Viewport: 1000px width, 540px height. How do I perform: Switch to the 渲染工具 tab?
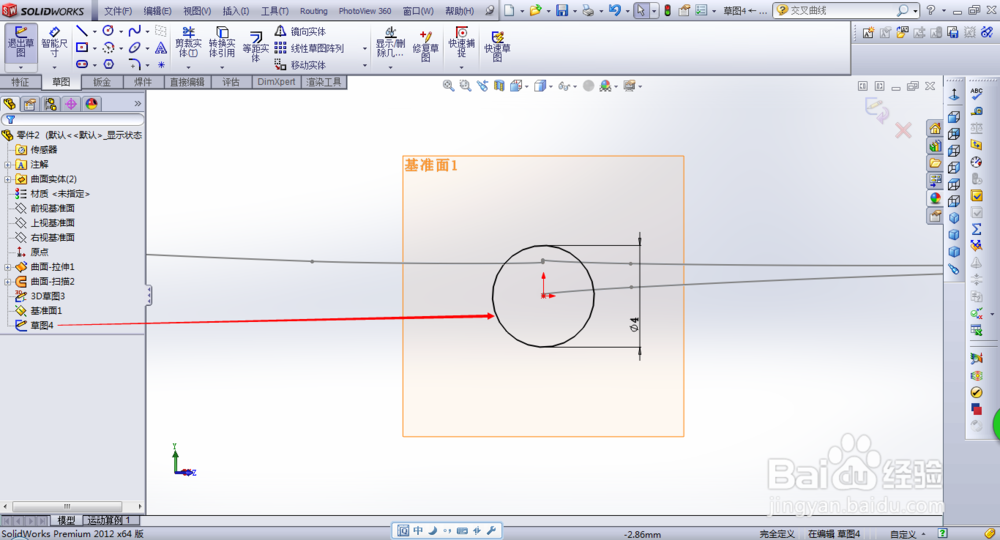(x=324, y=82)
